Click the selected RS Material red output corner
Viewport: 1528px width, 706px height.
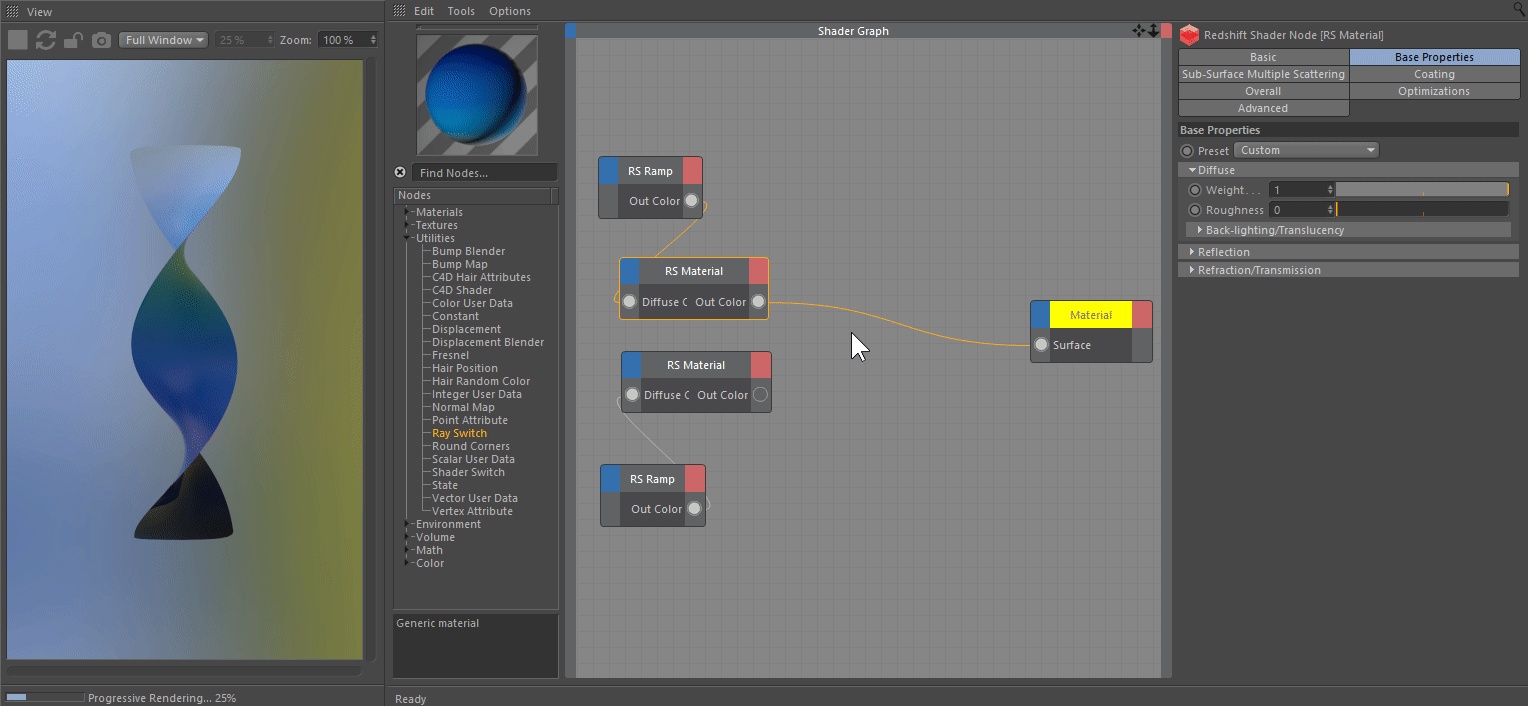point(758,271)
